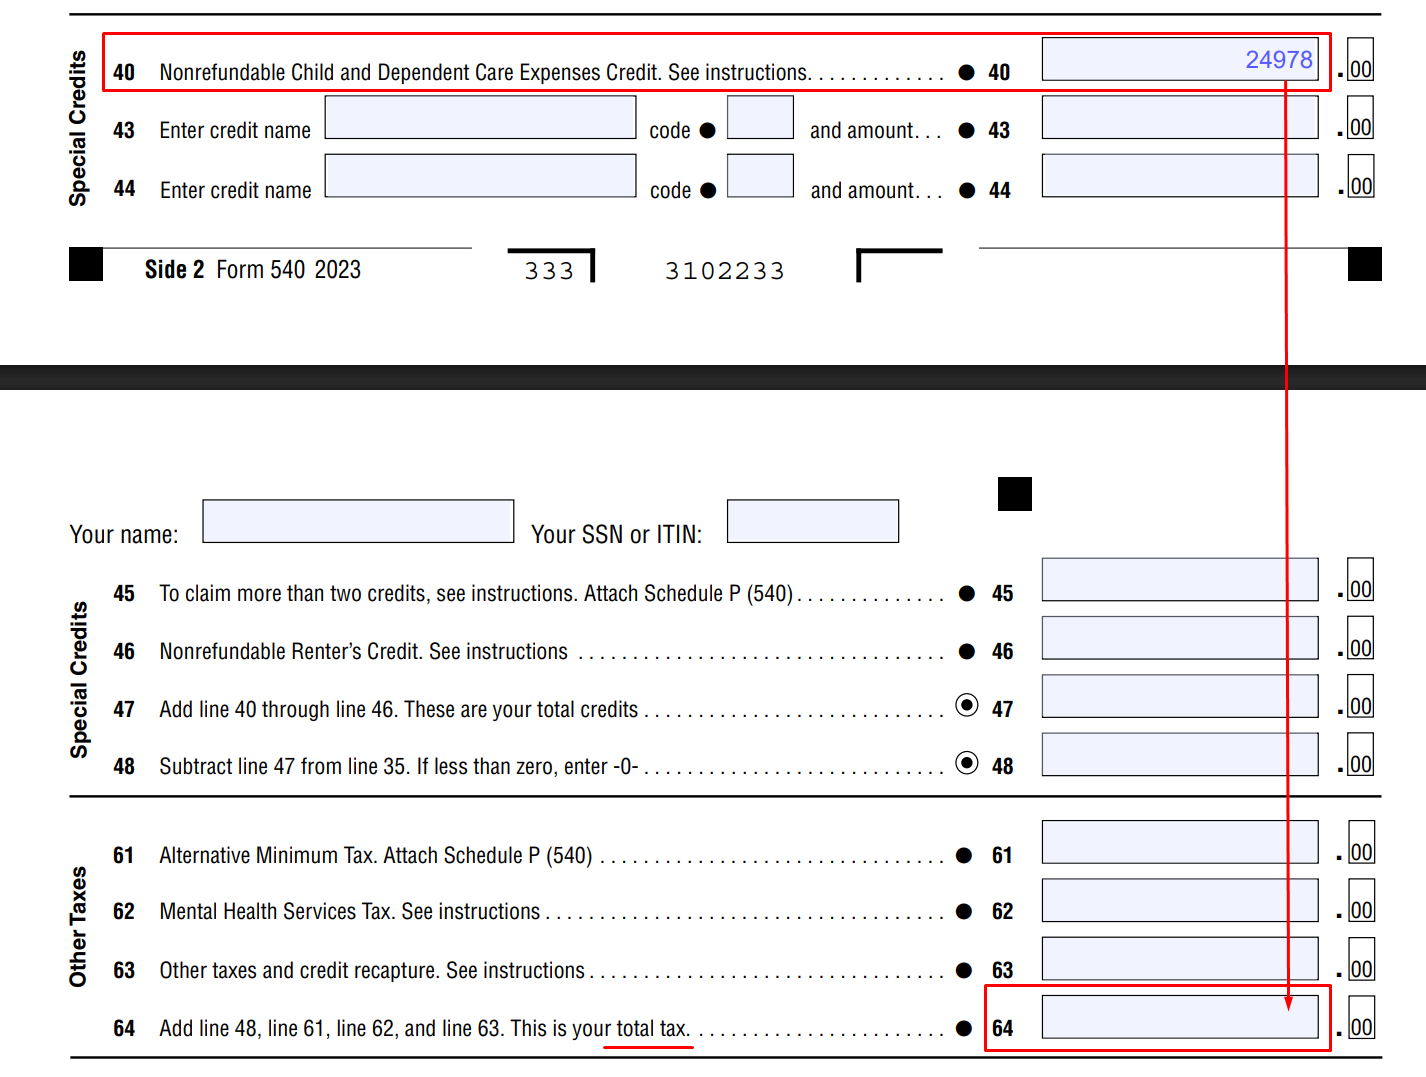This screenshot has width=1426, height=1077.
Task: Click the line 46 Renter's Credit amount field
Action: (1180, 637)
